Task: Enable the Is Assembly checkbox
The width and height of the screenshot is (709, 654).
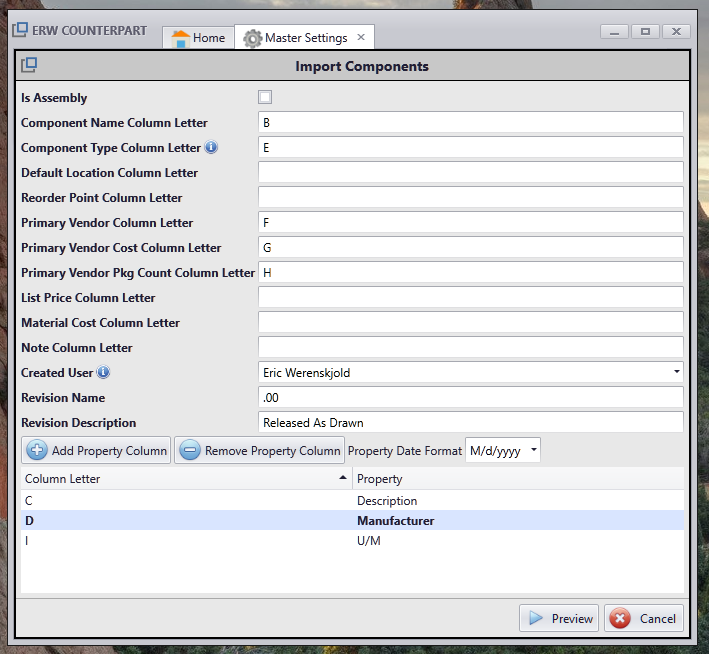Action: 265,97
